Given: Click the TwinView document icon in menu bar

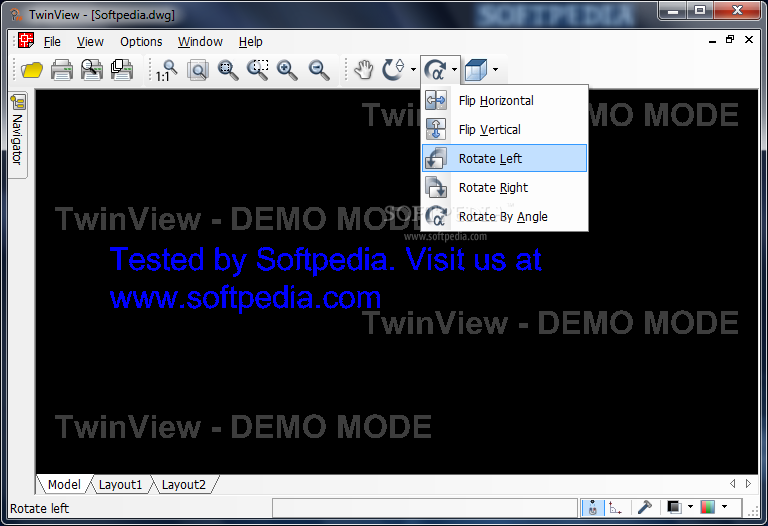Looking at the screenshot, I should [26, 41].
